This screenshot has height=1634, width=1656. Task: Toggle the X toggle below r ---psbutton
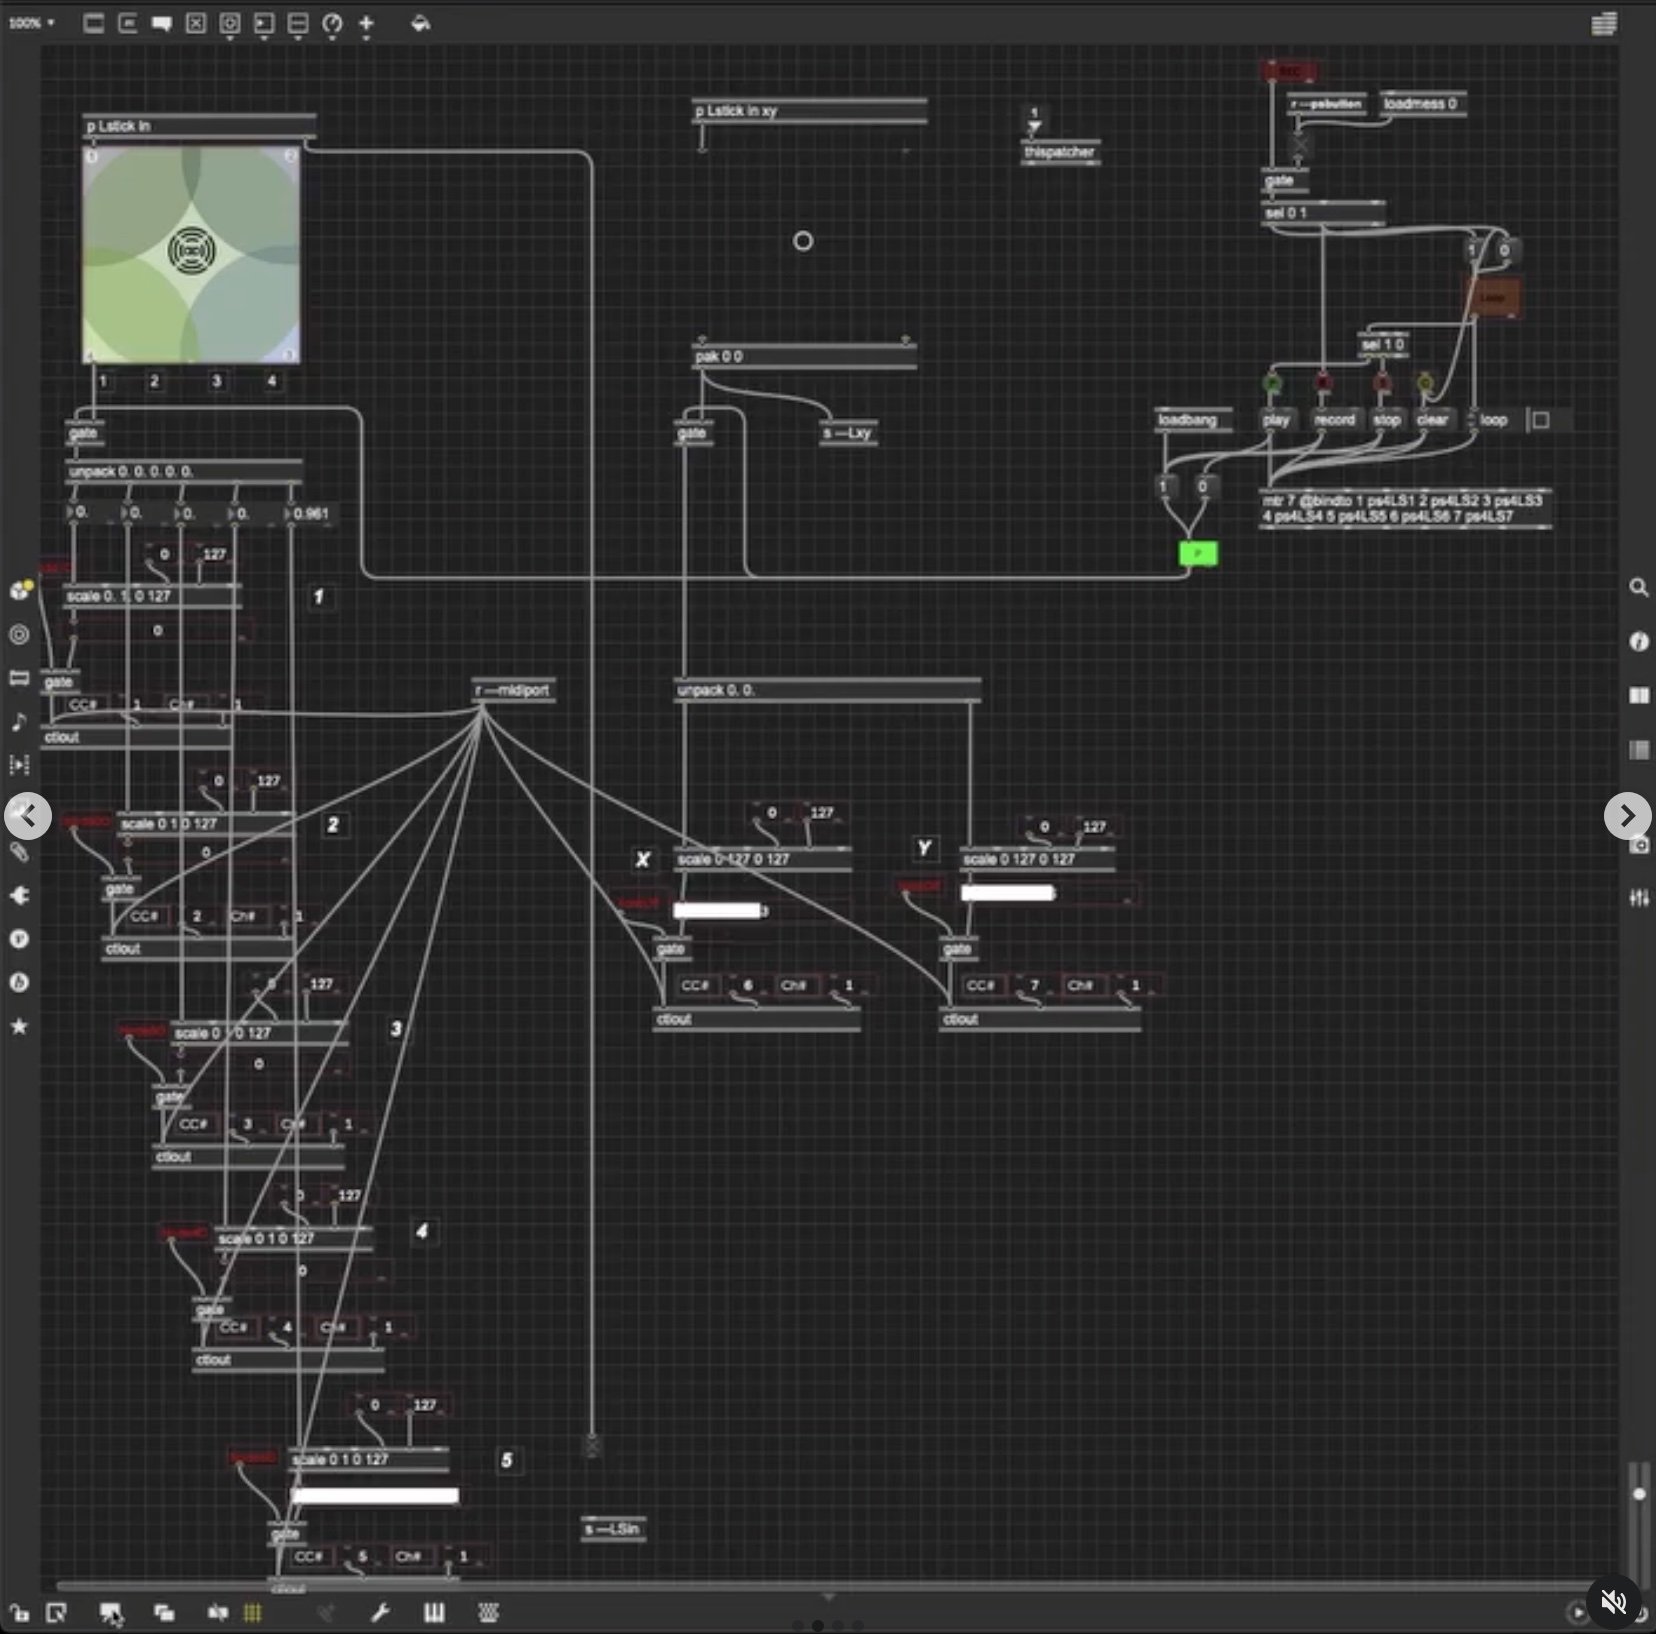(x=1299, y=144)
